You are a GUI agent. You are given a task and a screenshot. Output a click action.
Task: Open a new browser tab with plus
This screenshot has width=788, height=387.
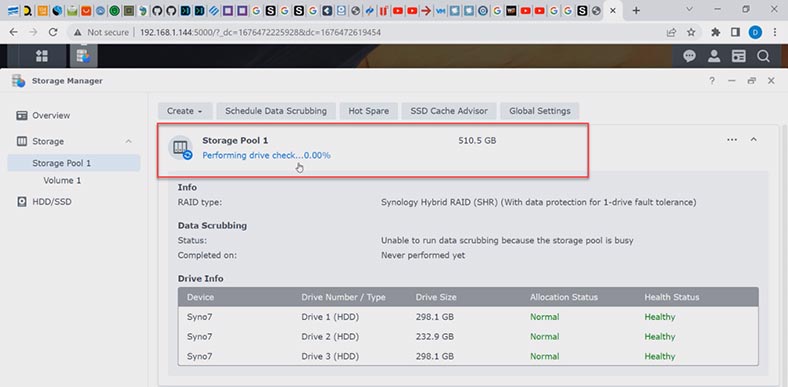click(x=636, y=10)
